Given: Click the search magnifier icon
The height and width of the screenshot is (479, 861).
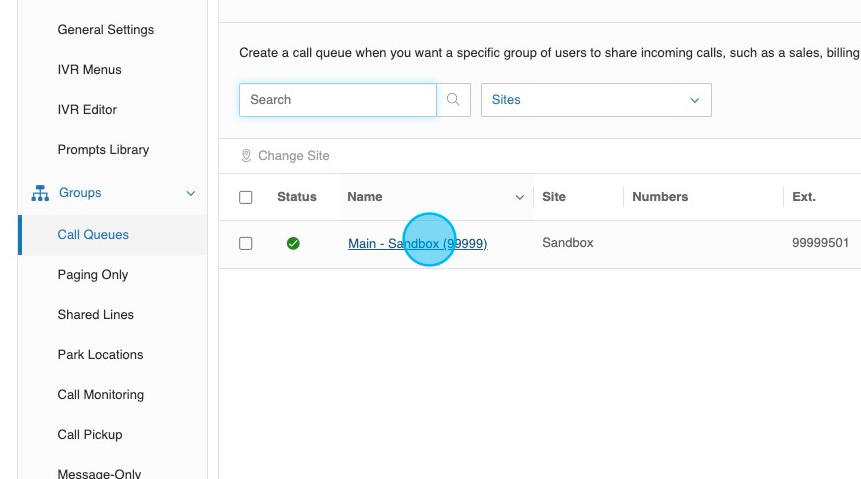Looking at the screenshot, I should (x=454, y=100).
